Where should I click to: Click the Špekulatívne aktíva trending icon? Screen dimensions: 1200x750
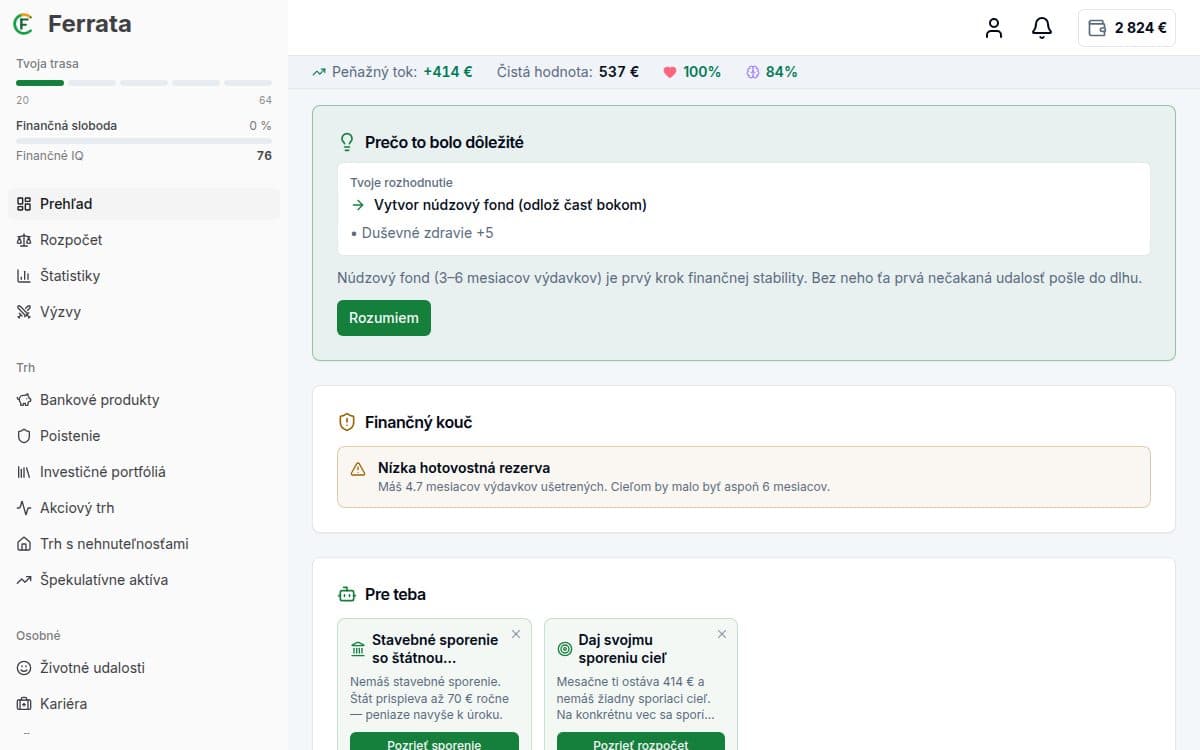coord(24,580)
